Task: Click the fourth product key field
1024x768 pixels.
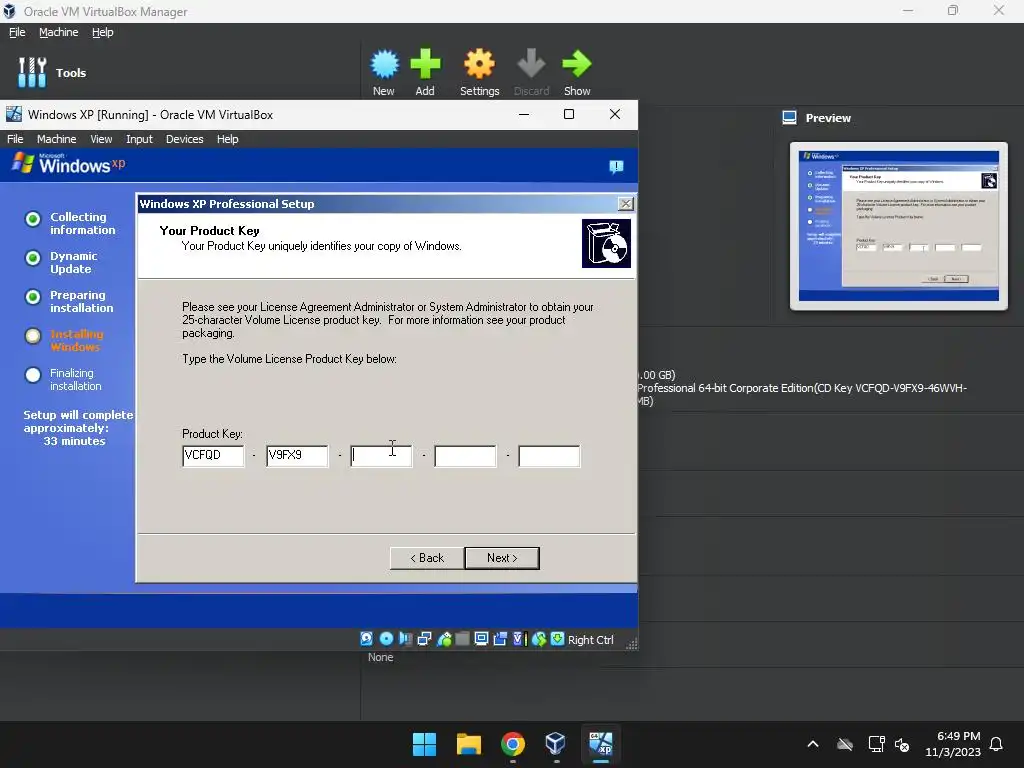Action: pyautogui.click(x=465, y=456)
